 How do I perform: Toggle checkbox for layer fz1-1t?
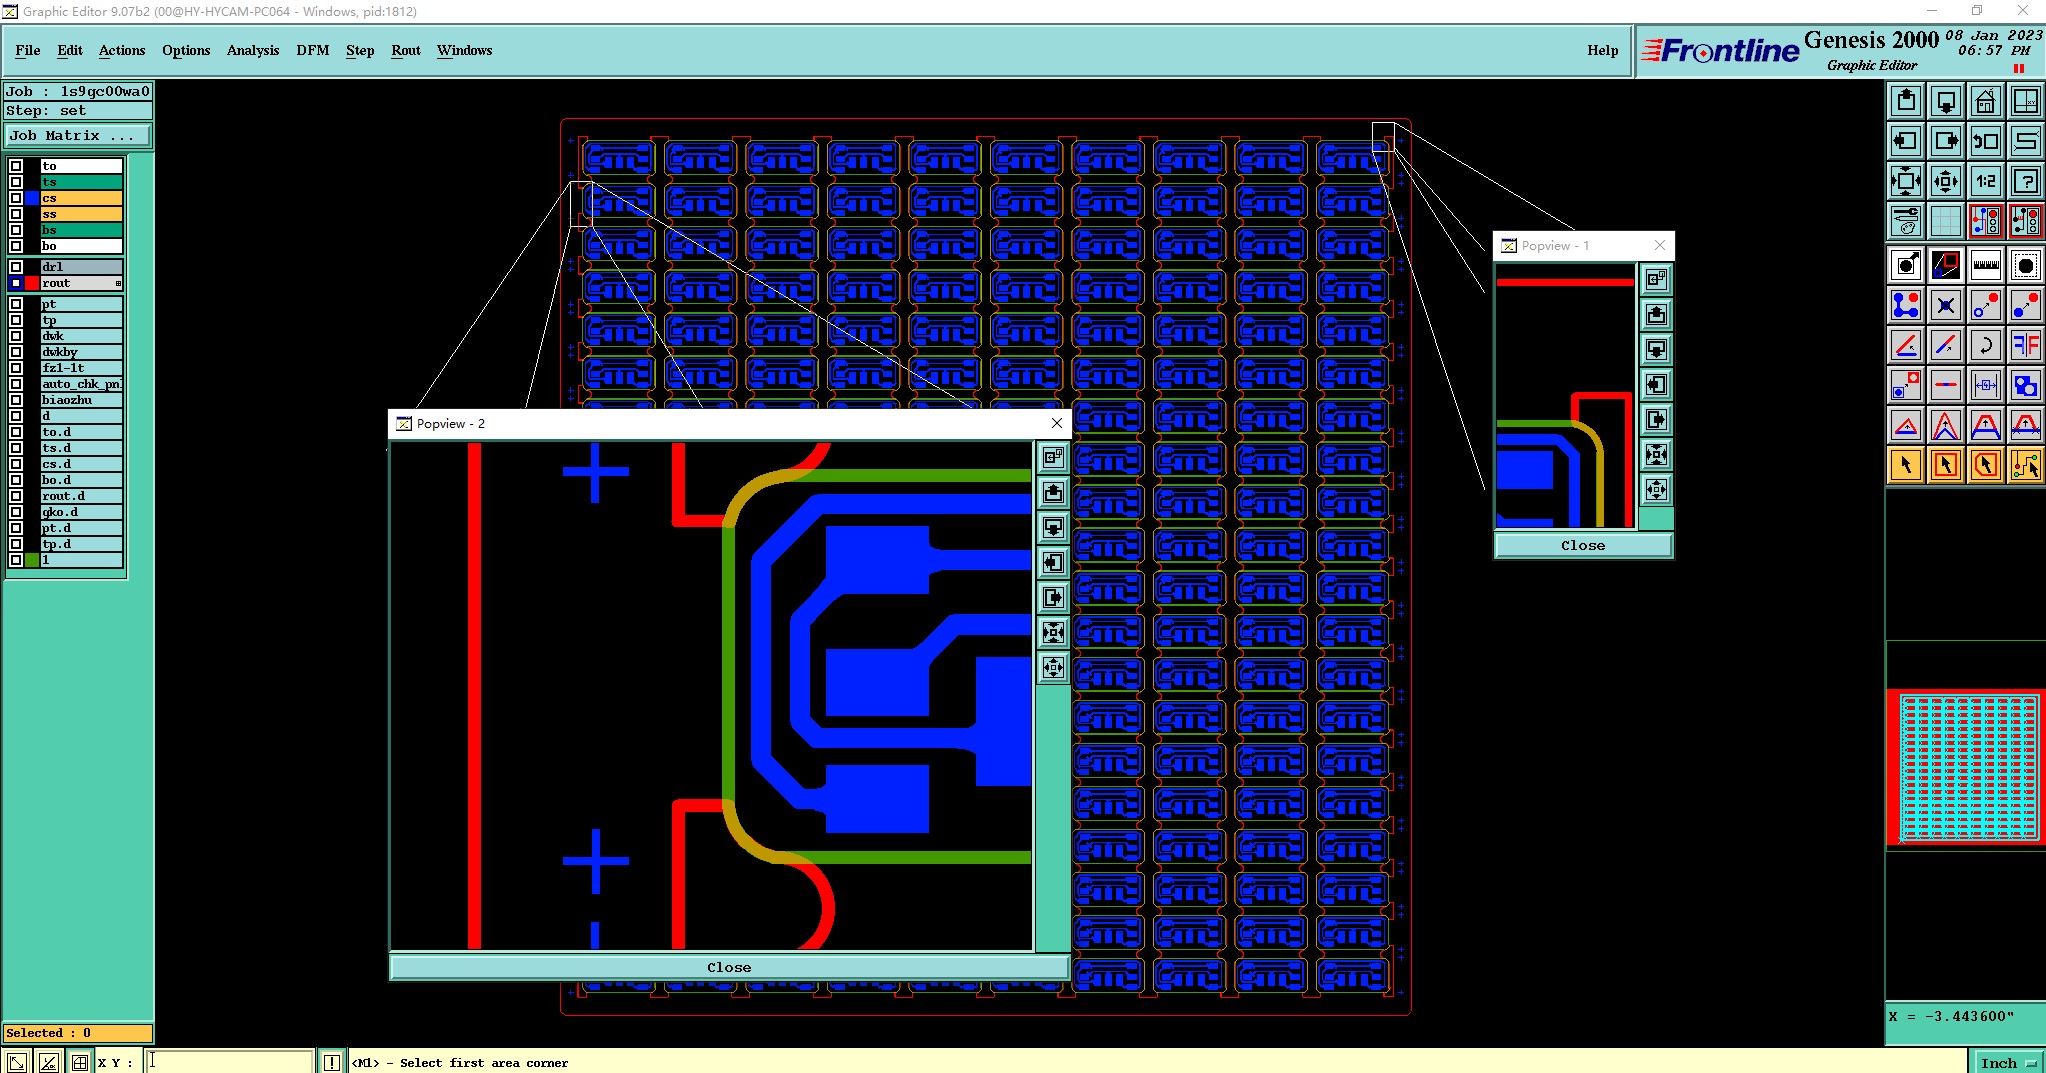pyautogui.click(x=16, y=368)
